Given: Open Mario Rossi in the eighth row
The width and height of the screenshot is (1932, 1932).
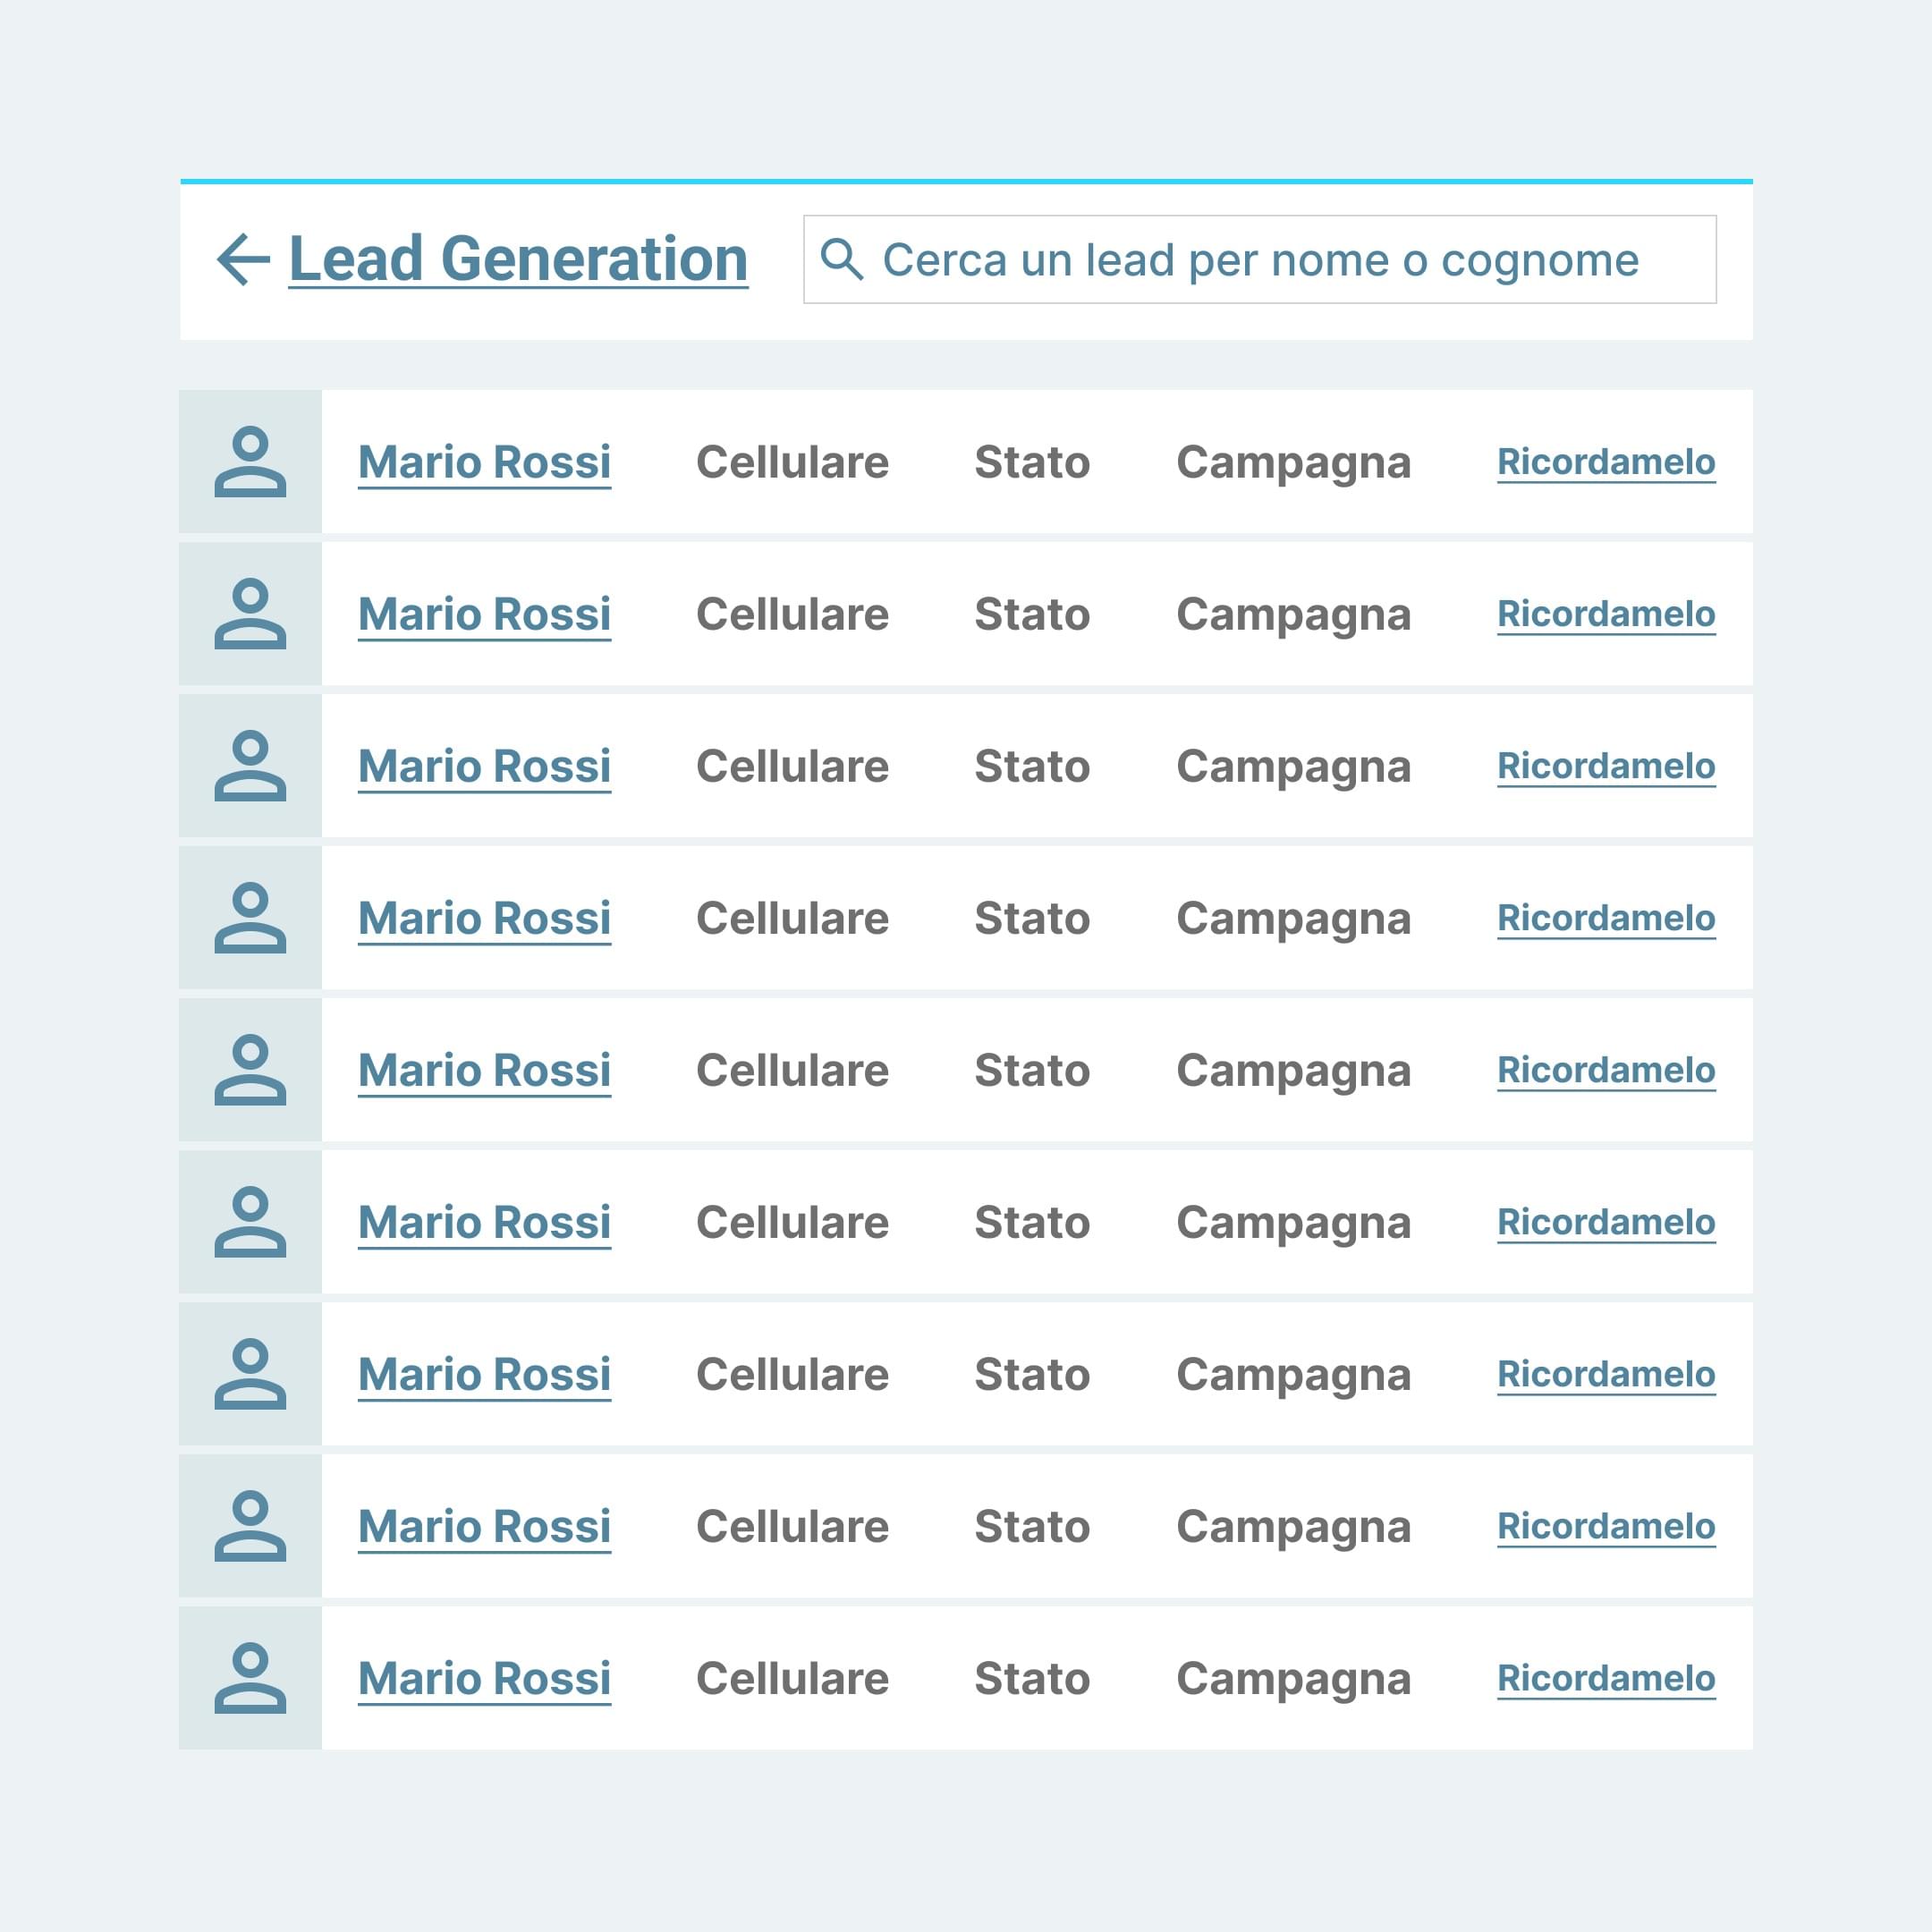Looking at the screenshot, I should point(484,1527).
